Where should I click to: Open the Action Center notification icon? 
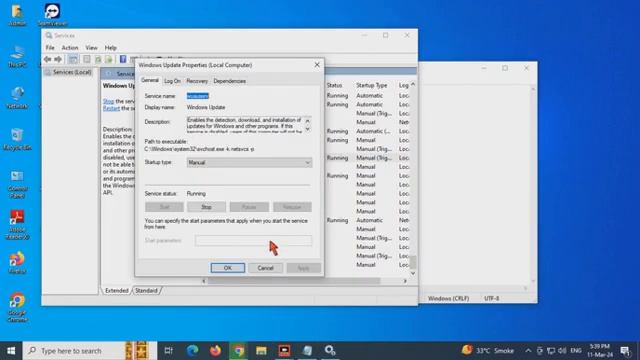click(625, 351)
